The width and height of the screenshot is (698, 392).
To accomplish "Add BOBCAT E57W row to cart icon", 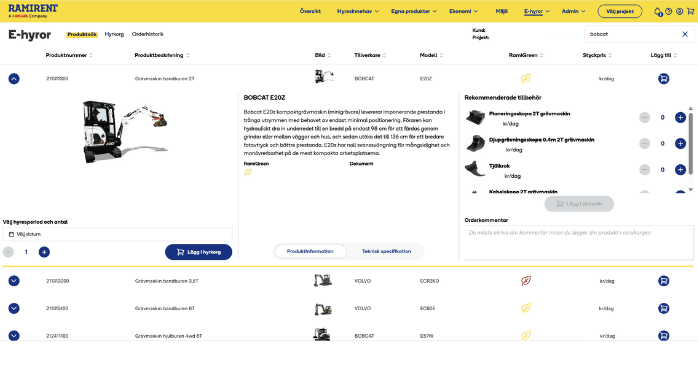I will pos(663,335).
